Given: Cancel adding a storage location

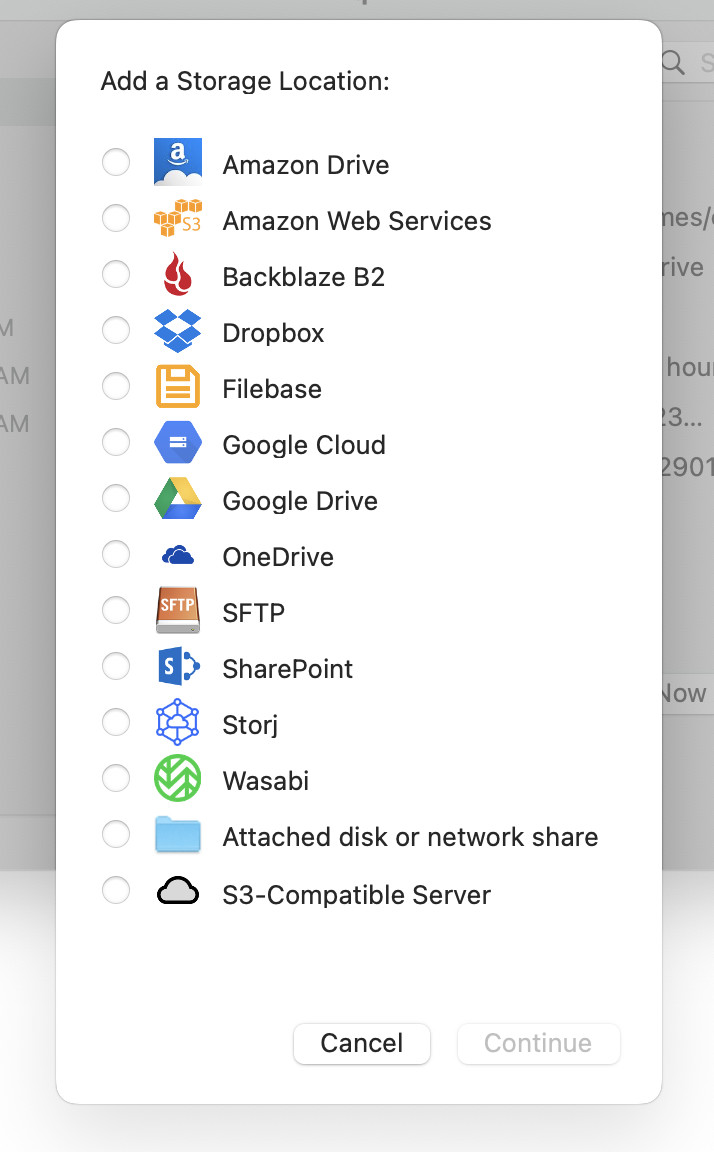Looking at the screenshot, I should (361, 1043).
